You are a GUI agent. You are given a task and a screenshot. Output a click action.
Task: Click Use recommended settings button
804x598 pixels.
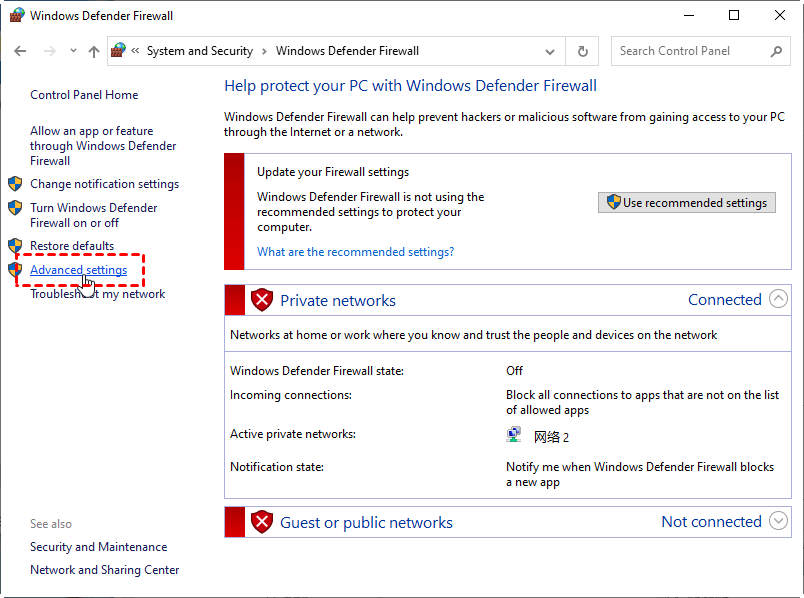point(686,202)
